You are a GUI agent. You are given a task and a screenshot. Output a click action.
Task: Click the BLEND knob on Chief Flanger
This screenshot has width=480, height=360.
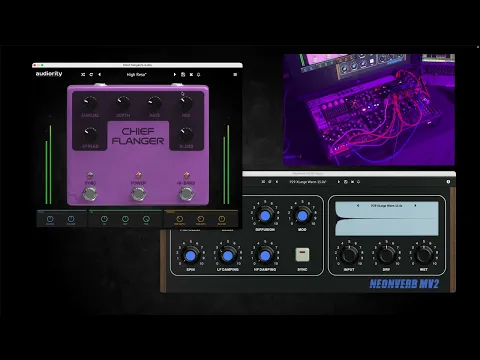(186, 134)
